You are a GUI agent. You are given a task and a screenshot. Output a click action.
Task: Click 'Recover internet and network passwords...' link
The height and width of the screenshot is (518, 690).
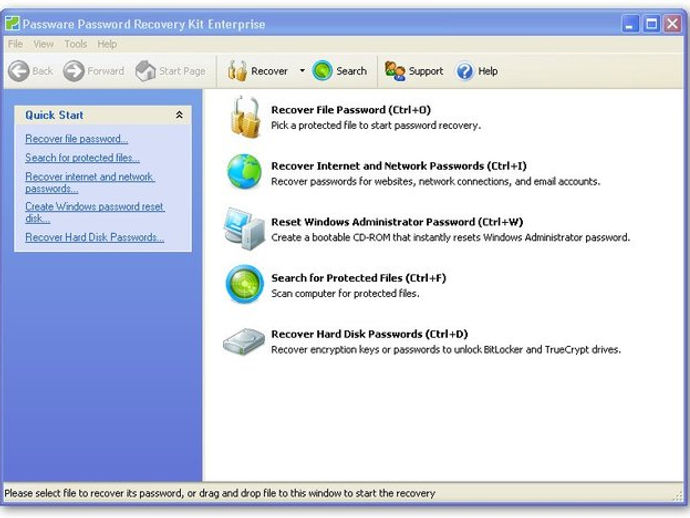coord(90,183)
